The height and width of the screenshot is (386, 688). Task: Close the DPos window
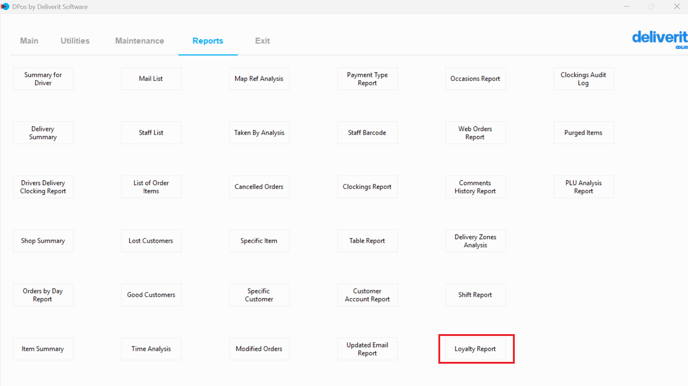(x=677, y=7)
